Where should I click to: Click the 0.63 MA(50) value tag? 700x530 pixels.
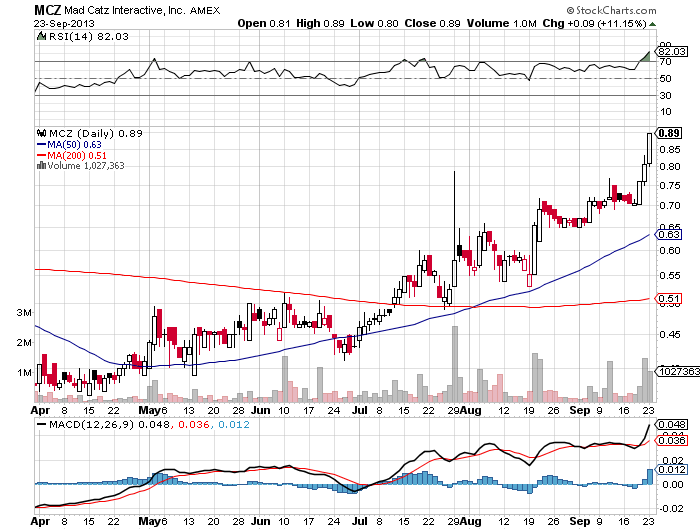668,234
